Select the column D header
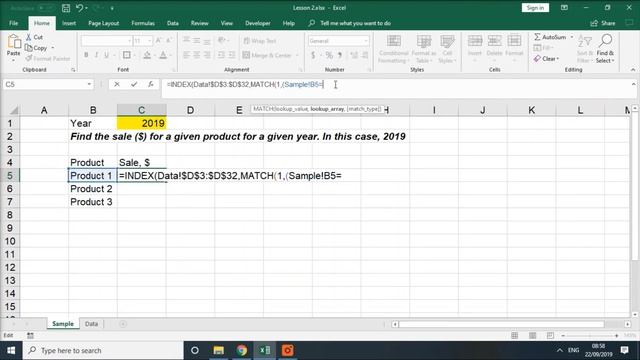Image resolution: width=640 pixels, height=360 pixels. point(190,110)
